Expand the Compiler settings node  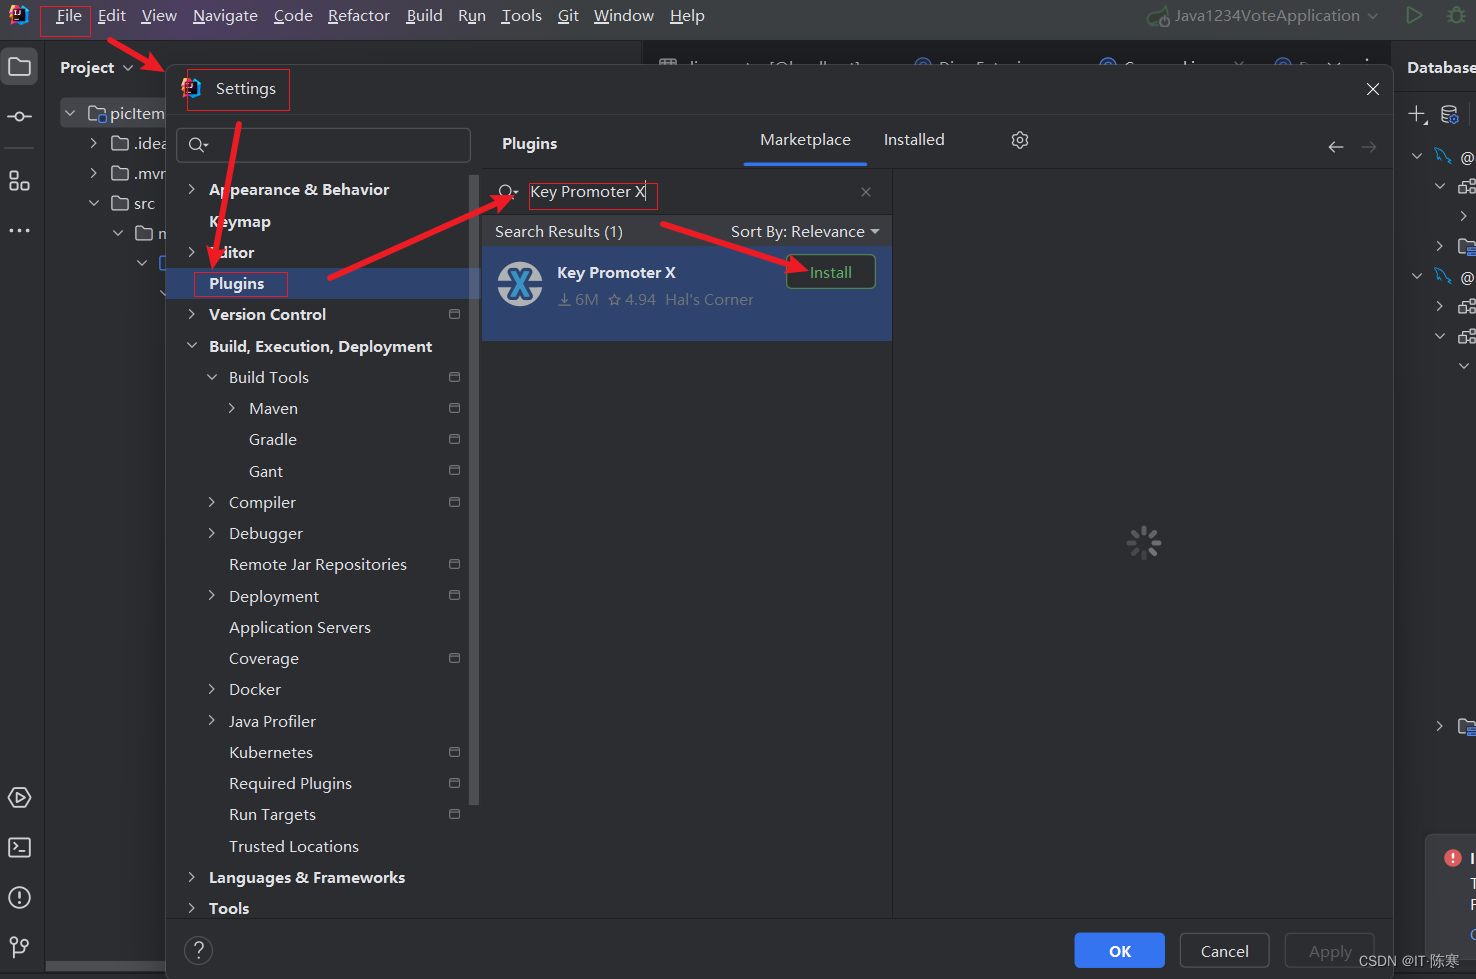click(x=212, y=502)
